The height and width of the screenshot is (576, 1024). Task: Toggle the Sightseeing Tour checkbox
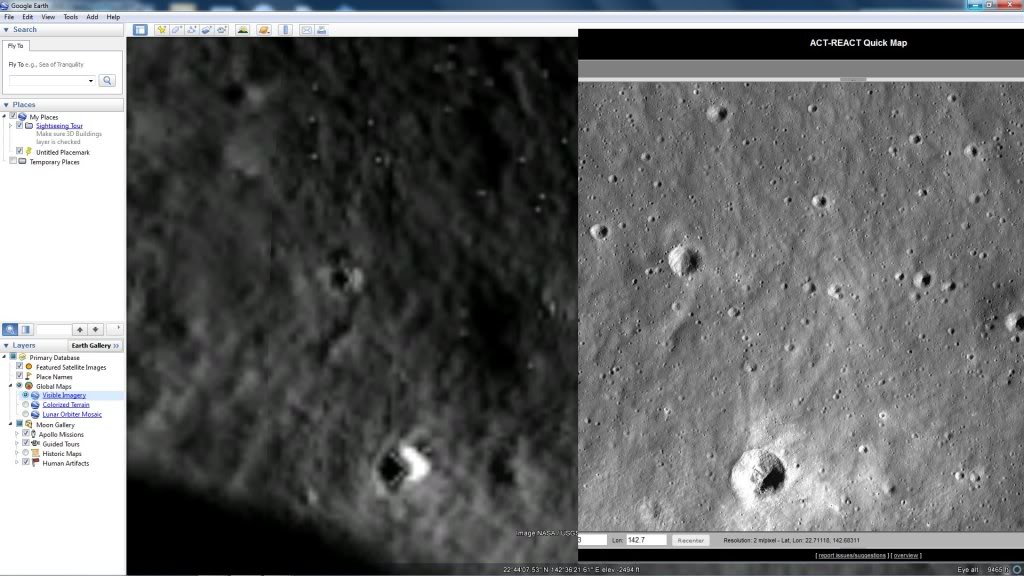tap(20, 125)
